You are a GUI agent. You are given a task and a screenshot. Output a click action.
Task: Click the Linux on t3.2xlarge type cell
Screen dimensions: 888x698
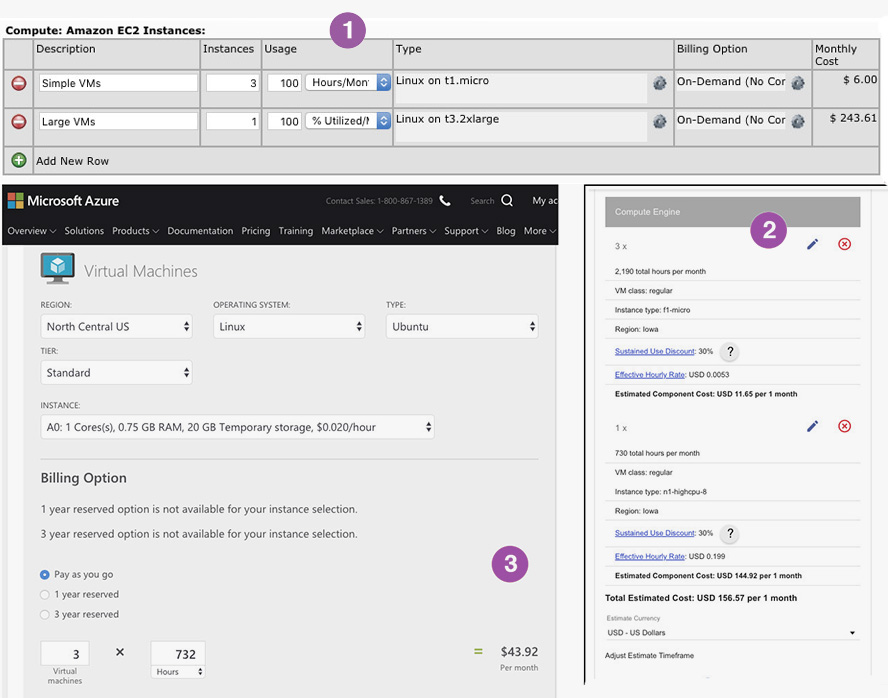coord(521,127)
